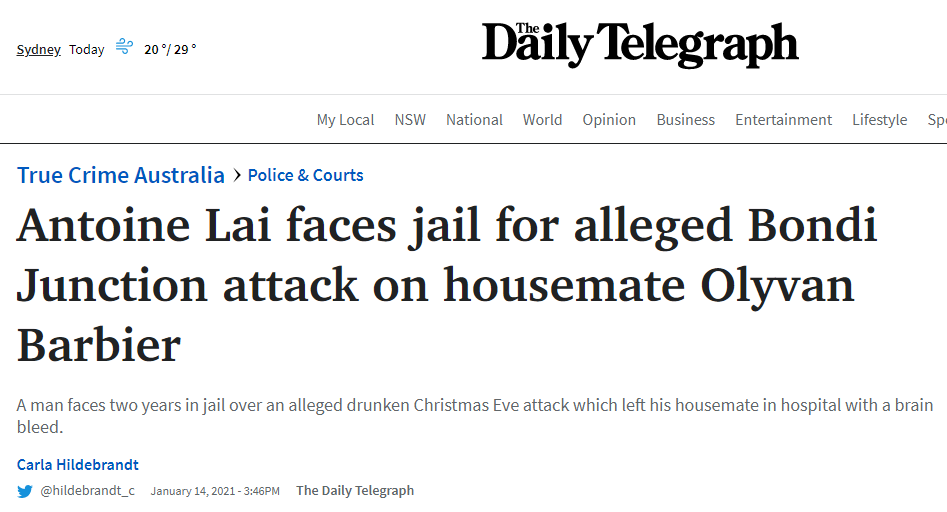Open the Business section
Screen dimensions: 947x512
(x=685, y=120)
